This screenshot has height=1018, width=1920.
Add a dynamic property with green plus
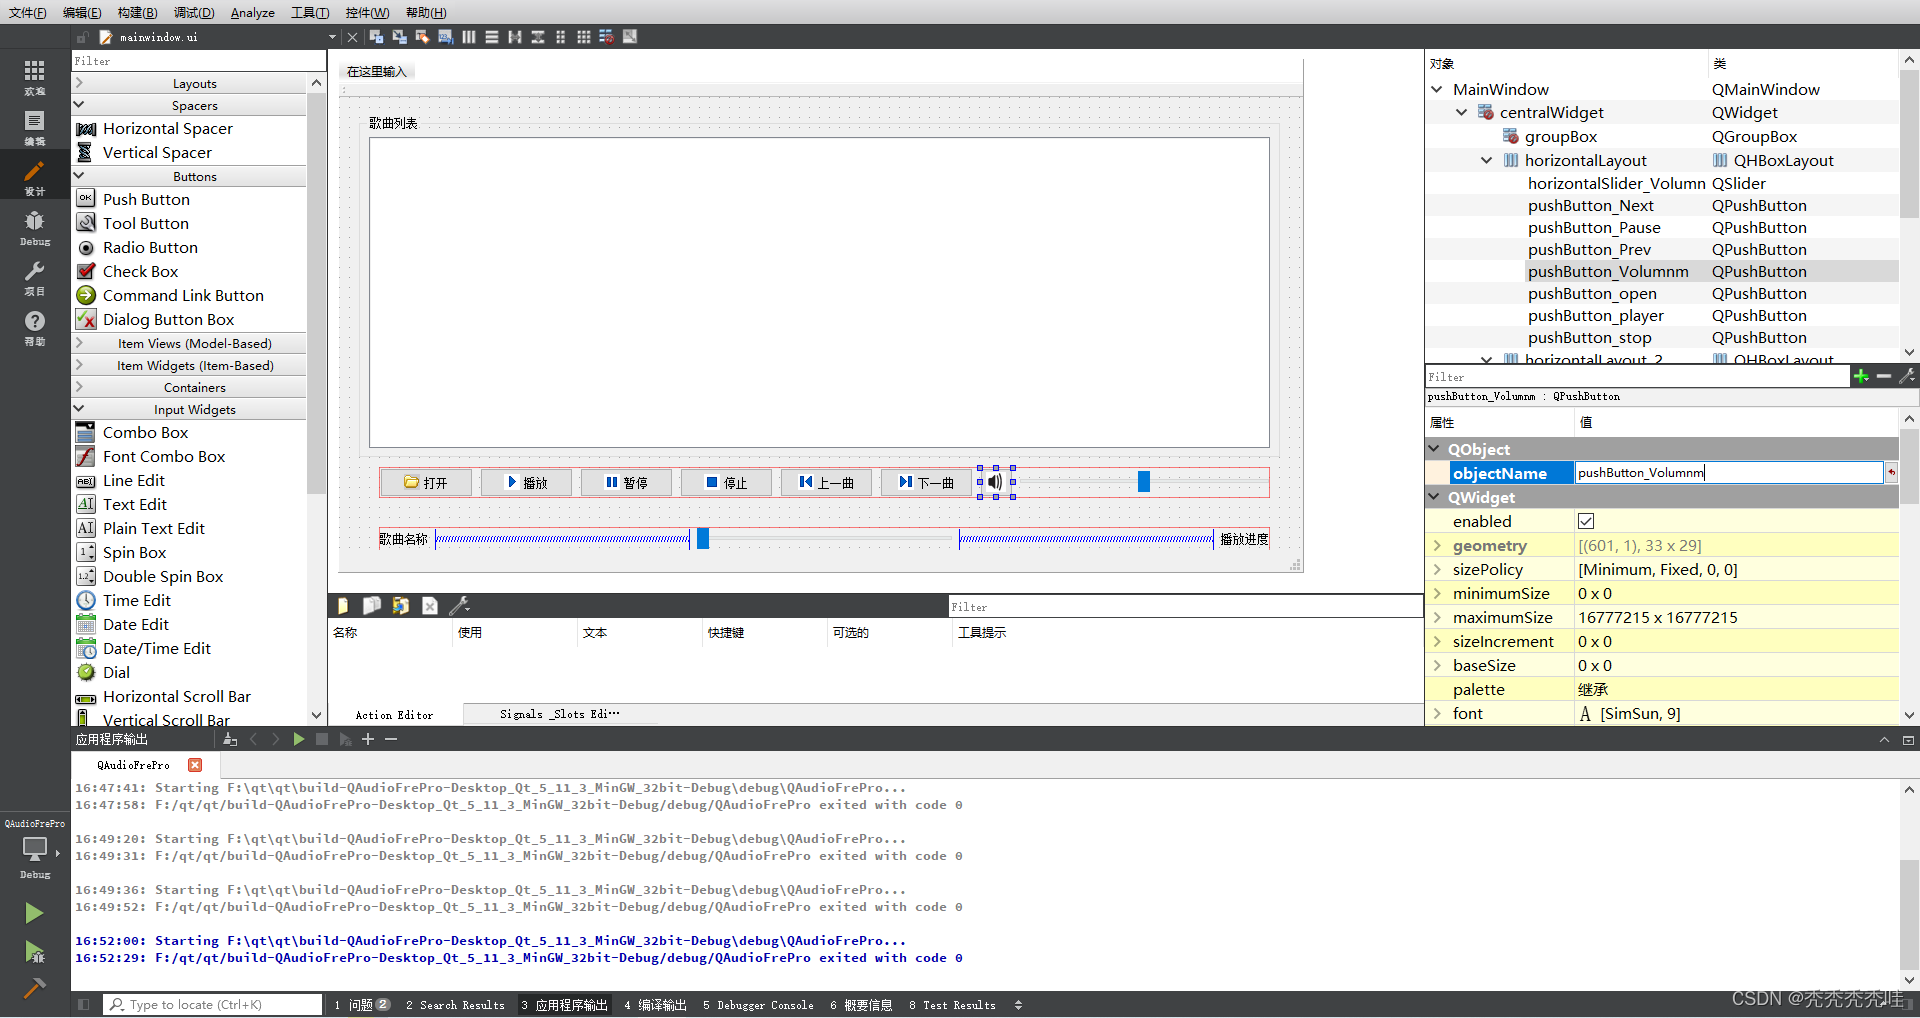point(1860,376)
